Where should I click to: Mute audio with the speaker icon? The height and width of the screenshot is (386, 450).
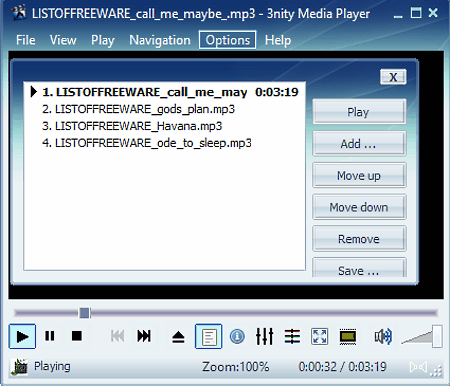click(x=383, y=336)
